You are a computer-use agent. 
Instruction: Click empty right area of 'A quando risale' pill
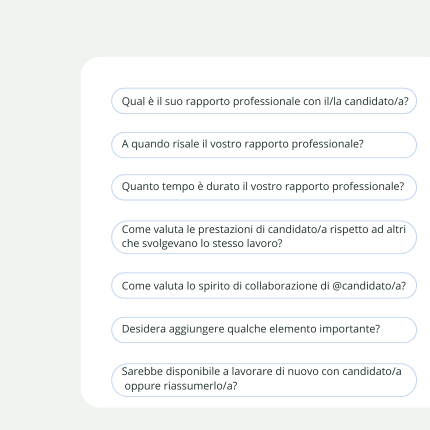coord(388,145)
